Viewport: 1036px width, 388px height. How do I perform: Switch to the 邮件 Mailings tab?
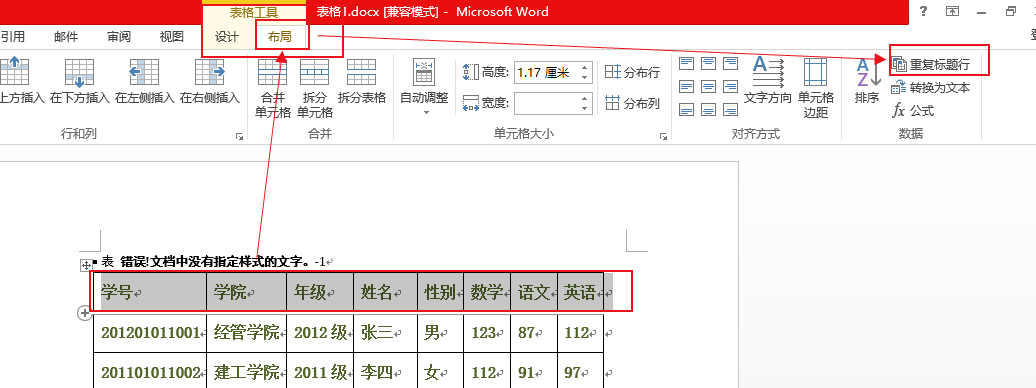(66, 37)
